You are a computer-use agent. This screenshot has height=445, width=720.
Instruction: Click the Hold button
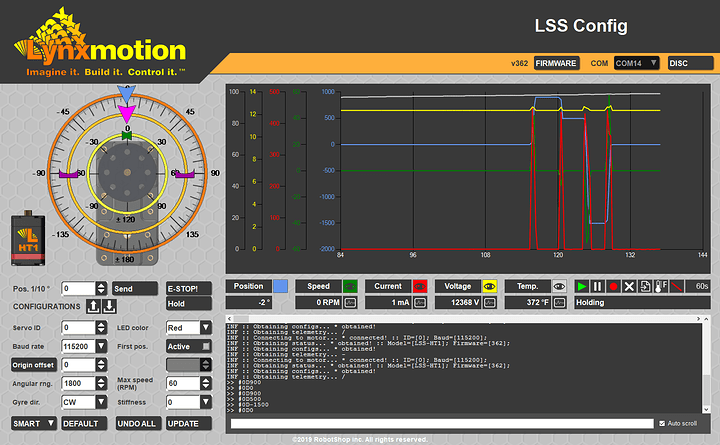click(189, 304)
